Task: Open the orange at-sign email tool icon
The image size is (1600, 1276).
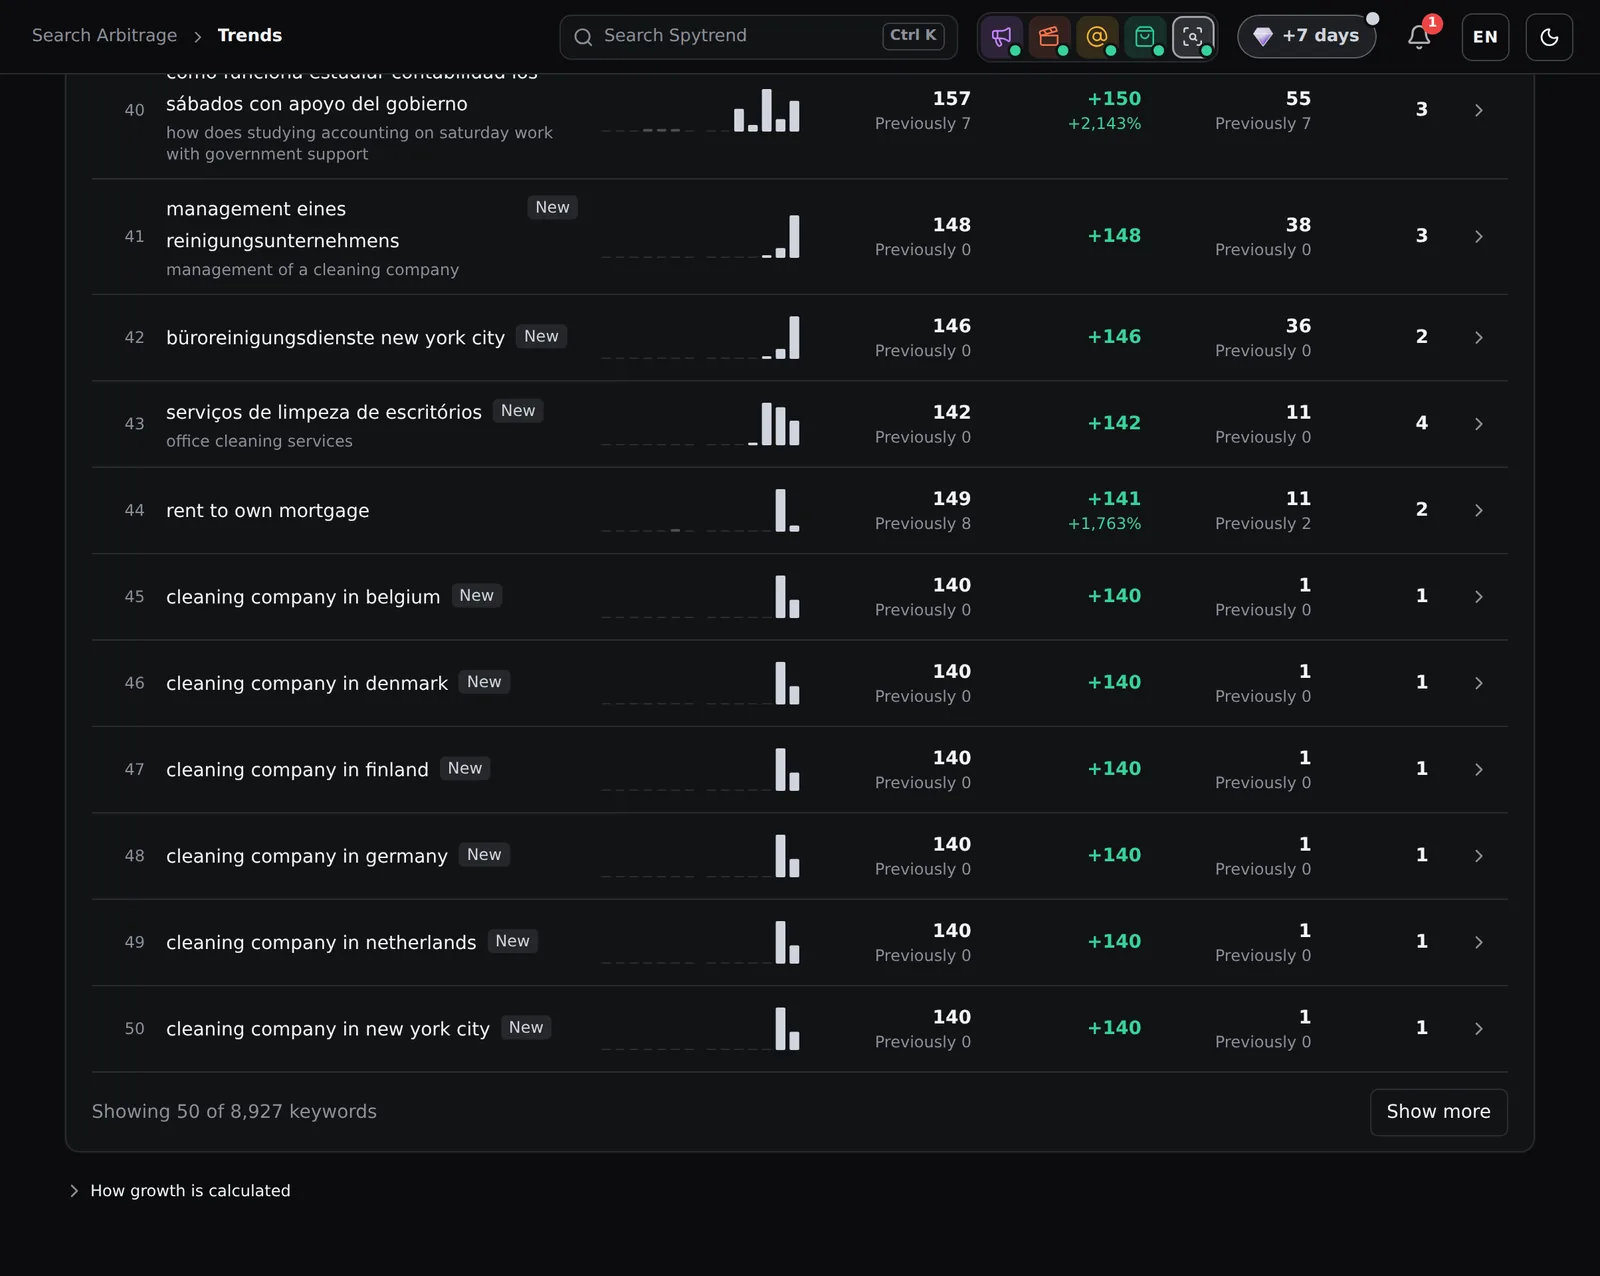Action: pos(1097,37)
